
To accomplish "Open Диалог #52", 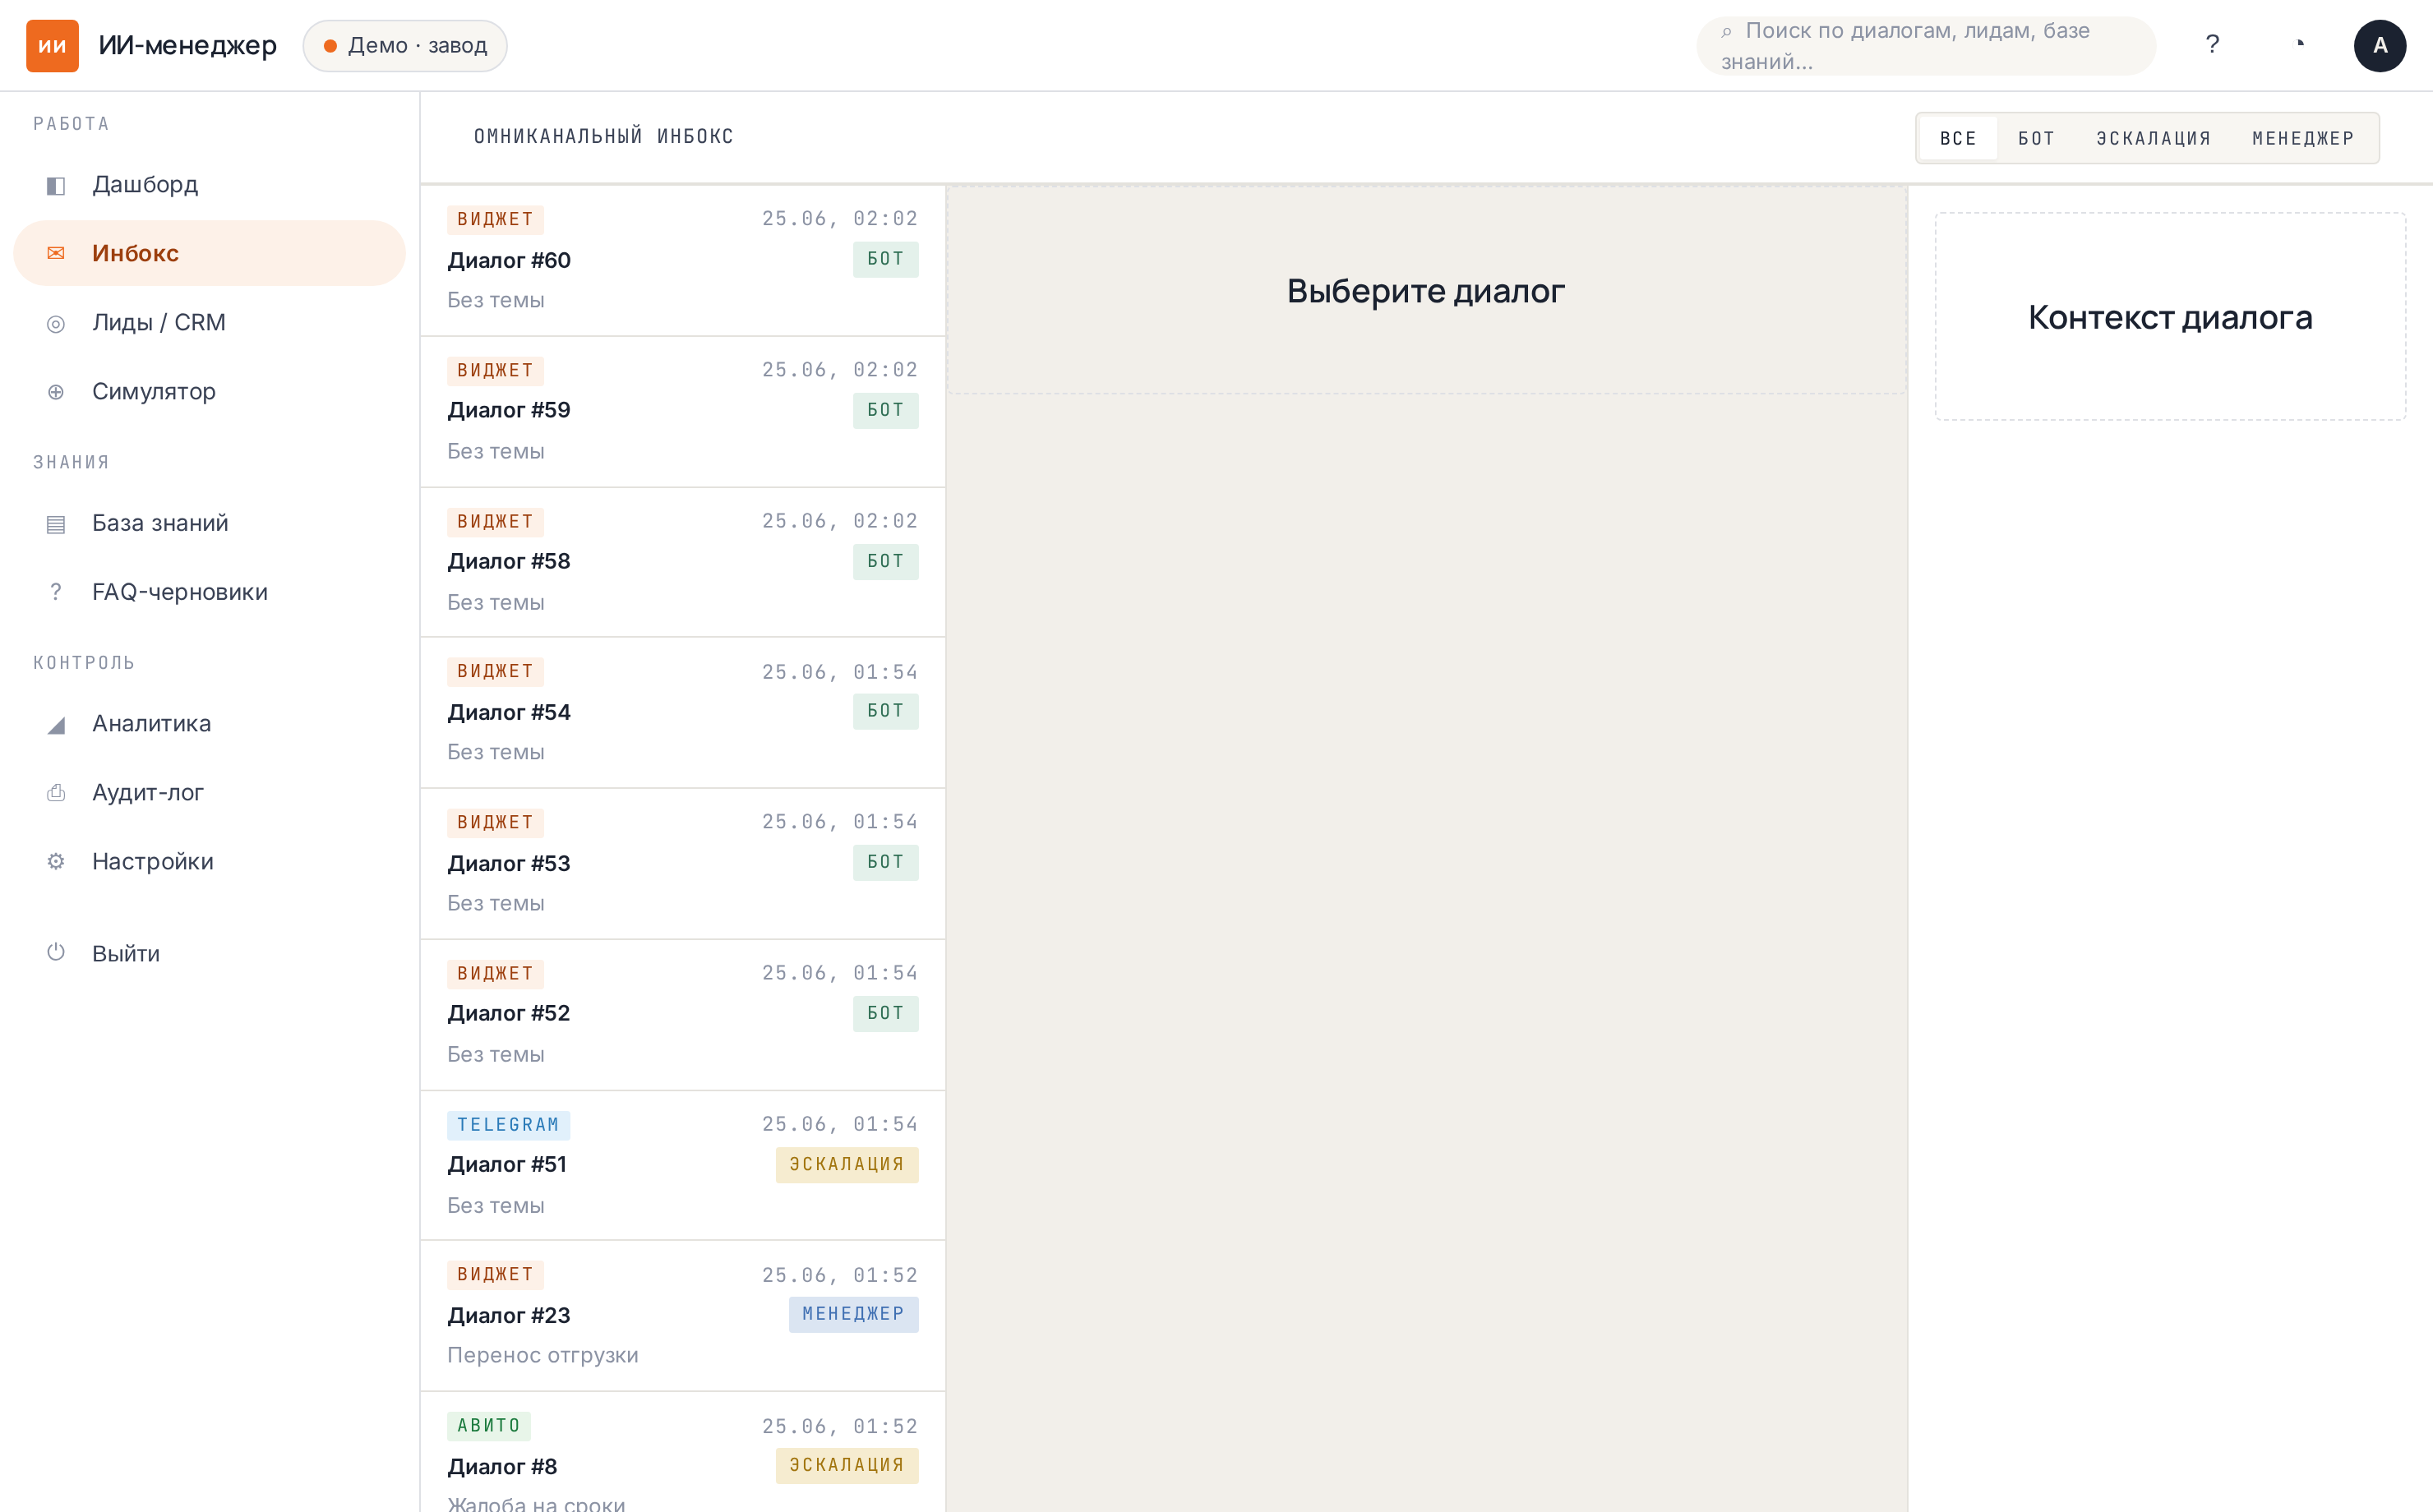I will 683,1015.
